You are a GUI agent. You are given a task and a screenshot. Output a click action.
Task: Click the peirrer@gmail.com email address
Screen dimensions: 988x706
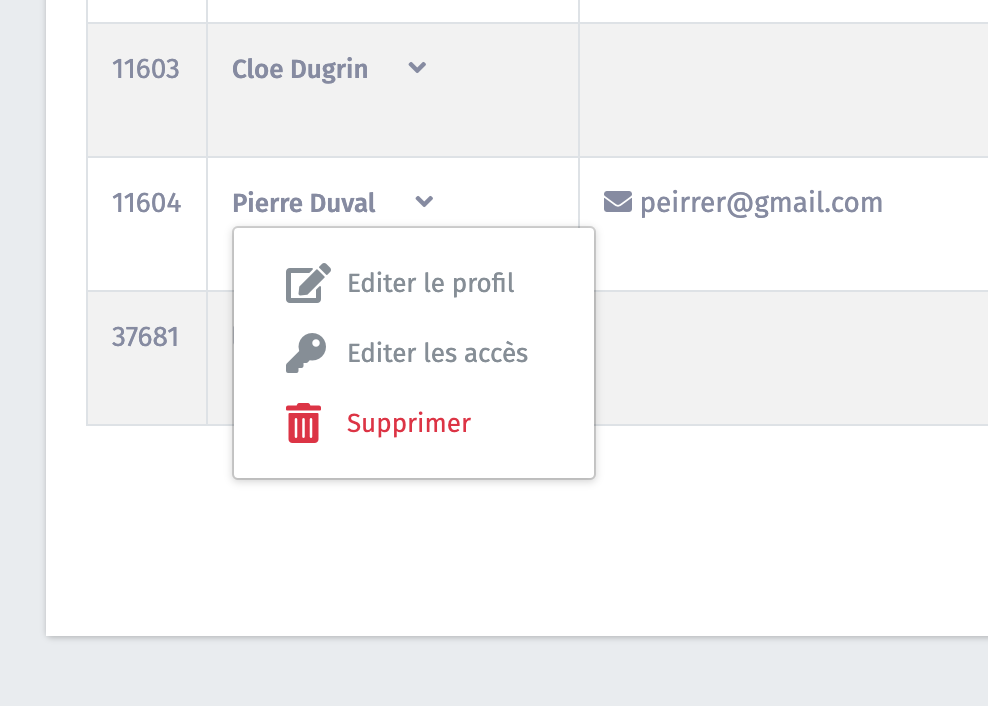pos(761,203)
